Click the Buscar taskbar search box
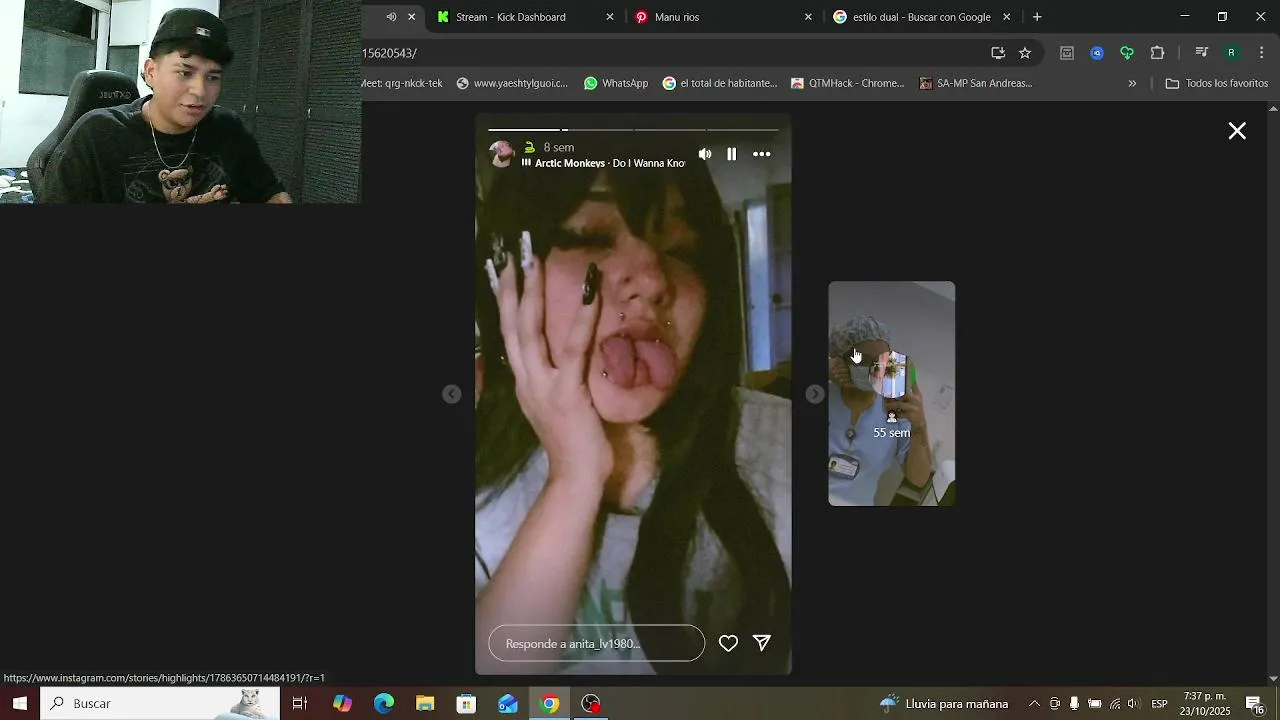Viewport: 1280px width, 720px height. point(160,703)
